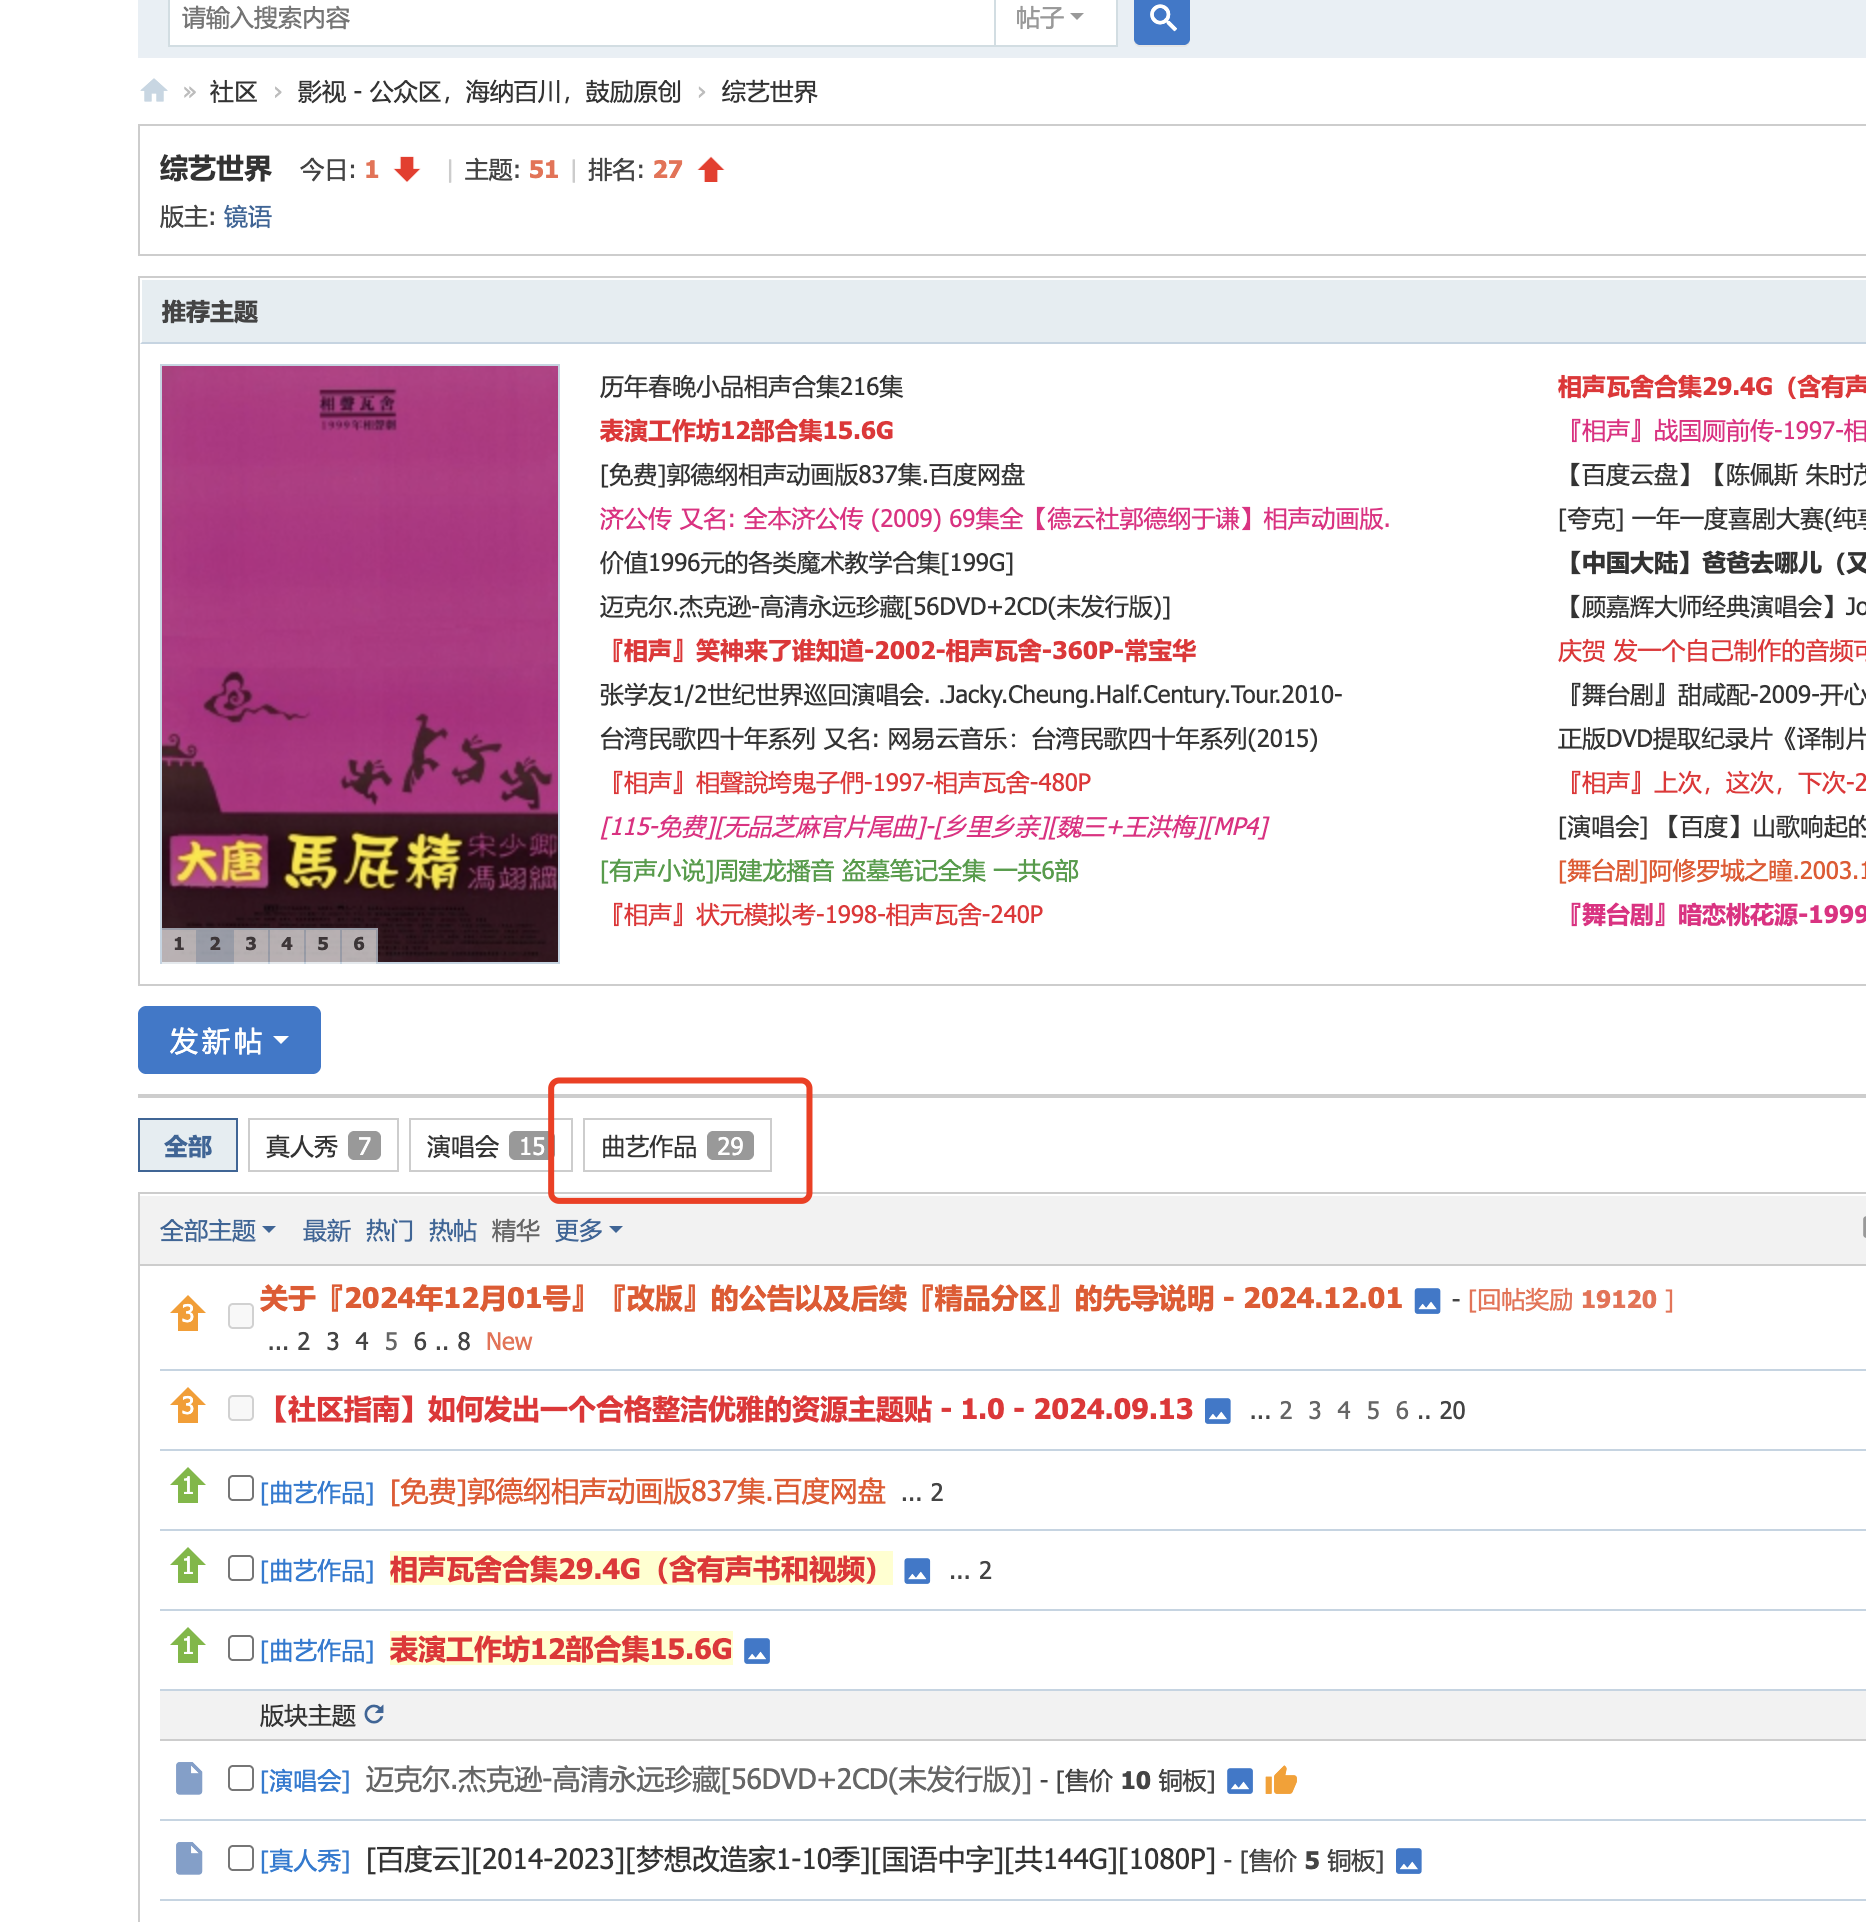Viewport: 1866px width, 1922px height.
Task: Select the 热门 sorting option
Action: tap(390, 1230)
